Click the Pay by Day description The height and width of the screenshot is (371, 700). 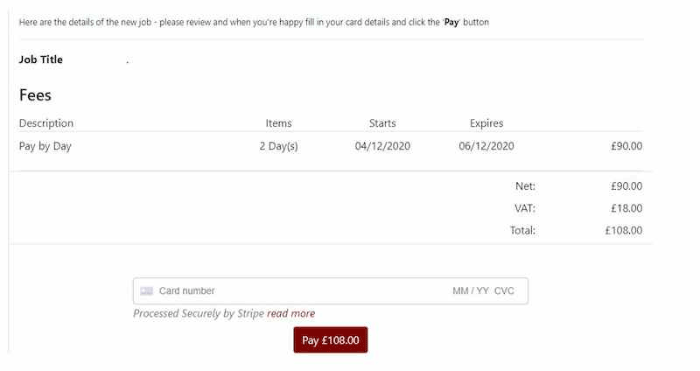(x=45, y=146)
